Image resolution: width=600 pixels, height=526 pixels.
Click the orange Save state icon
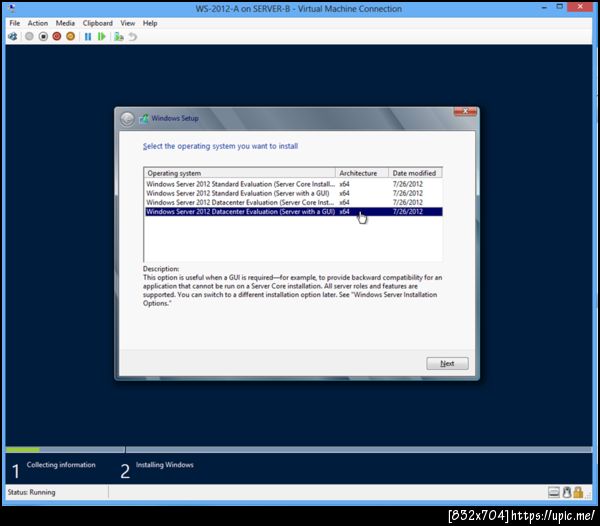pos(70,37)
